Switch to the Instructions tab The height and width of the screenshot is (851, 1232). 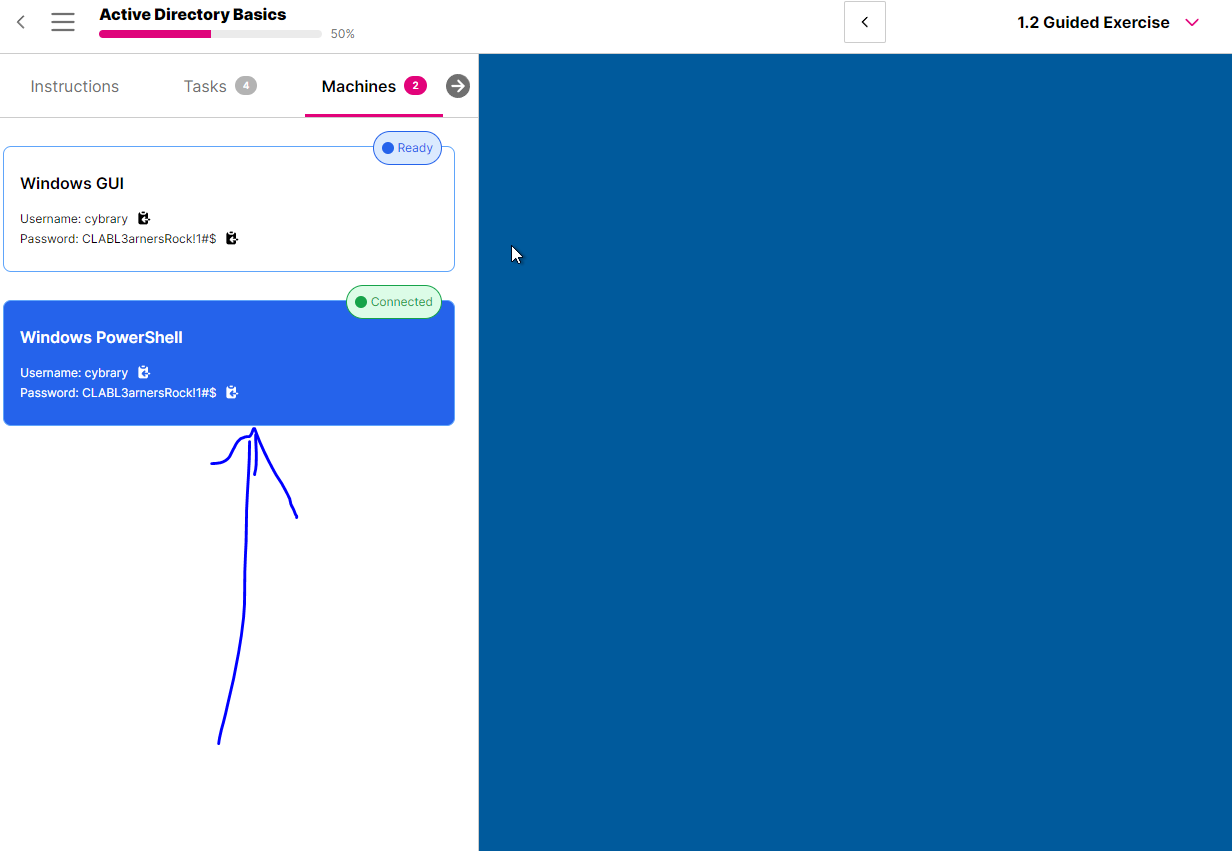click(75, 86)
